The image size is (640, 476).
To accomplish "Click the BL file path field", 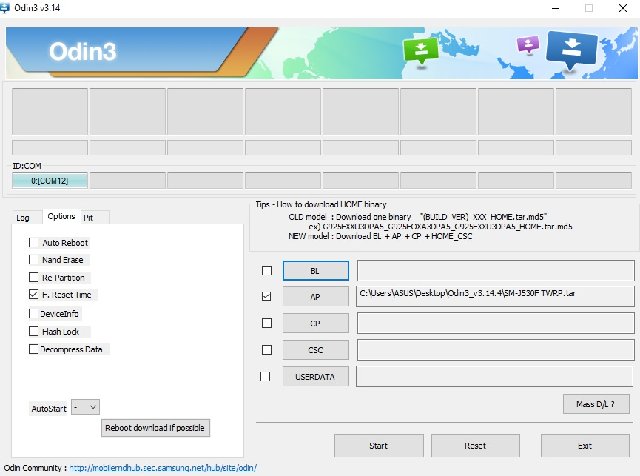I will pos(496,271).
